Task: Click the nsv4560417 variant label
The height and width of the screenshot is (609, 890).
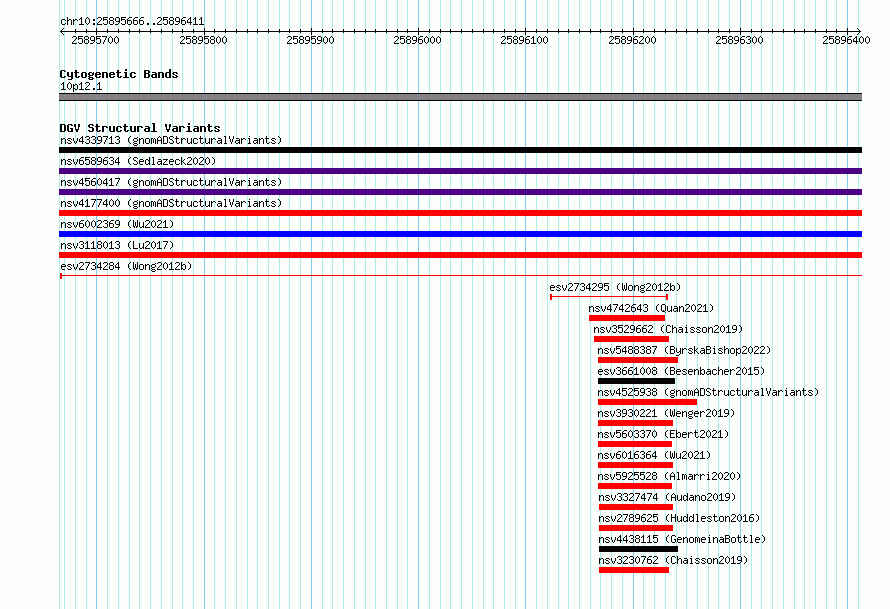Action: click(x=171, y=182)
